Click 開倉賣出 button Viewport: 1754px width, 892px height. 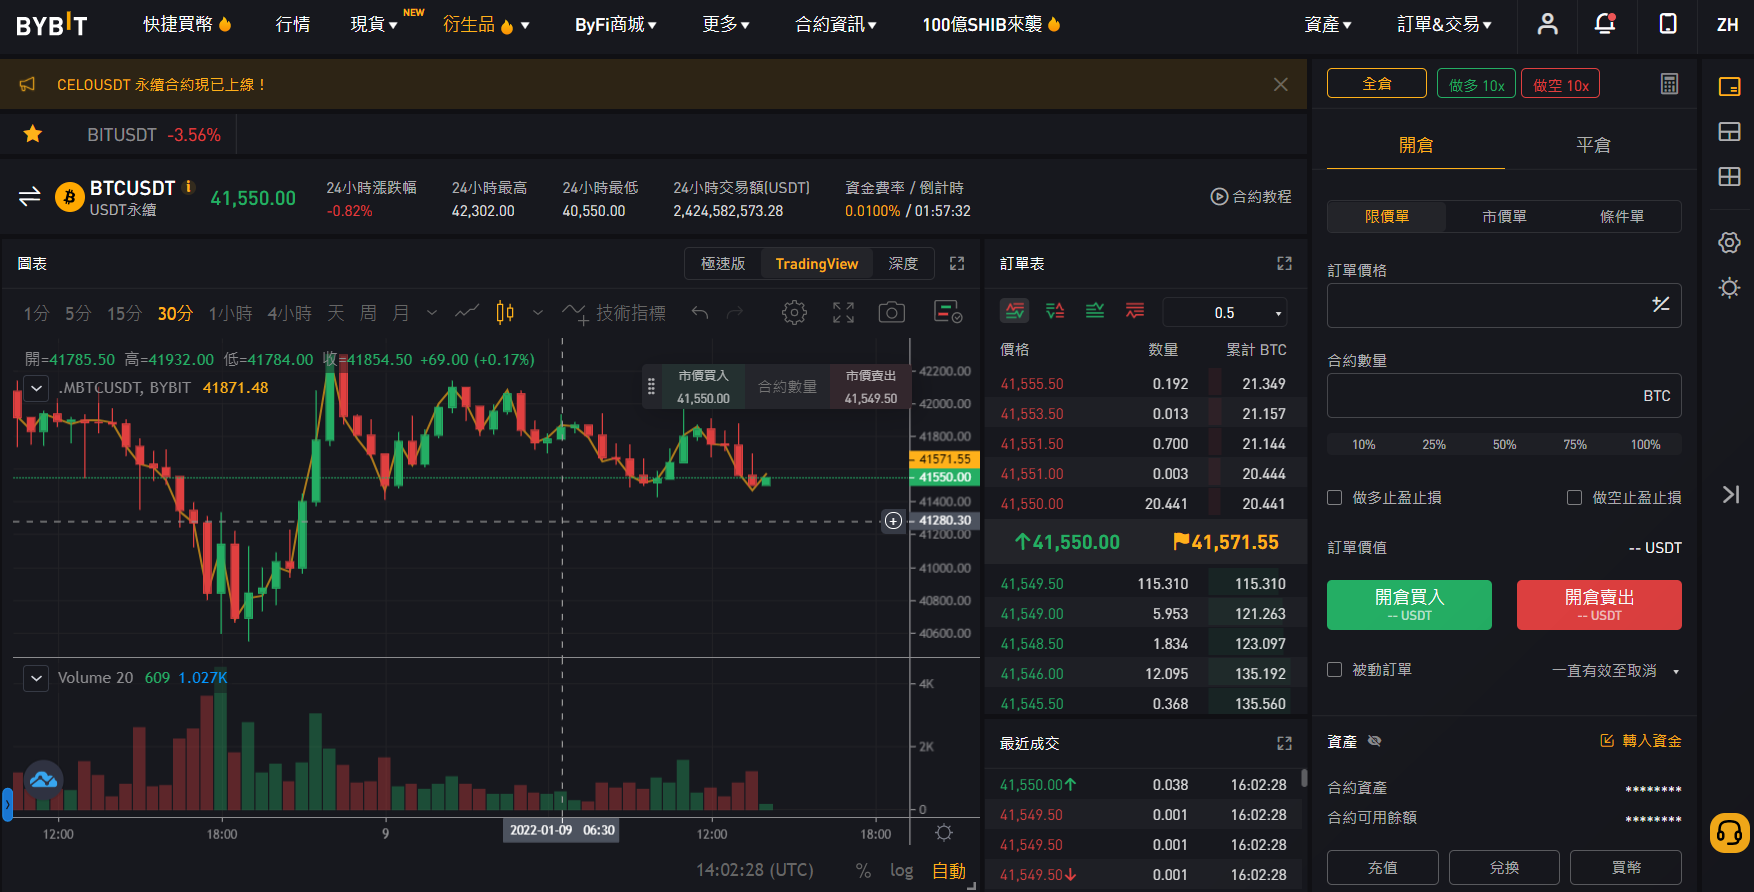(x=1599, y=605)
